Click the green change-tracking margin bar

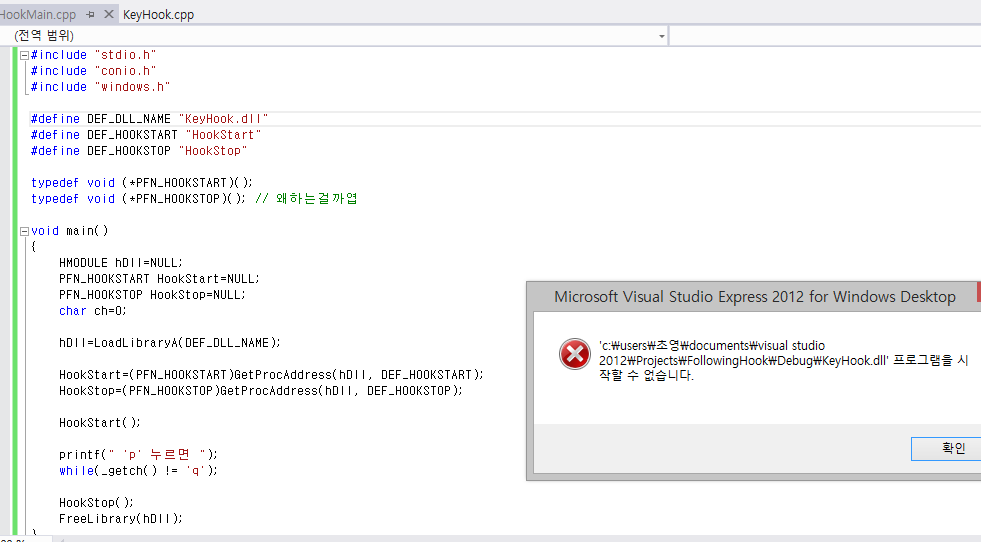[x=14, y=300]
